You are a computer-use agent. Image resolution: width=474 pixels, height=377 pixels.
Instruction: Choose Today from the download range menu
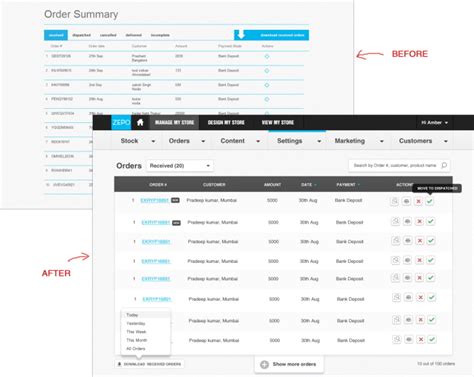pos(146,315)
